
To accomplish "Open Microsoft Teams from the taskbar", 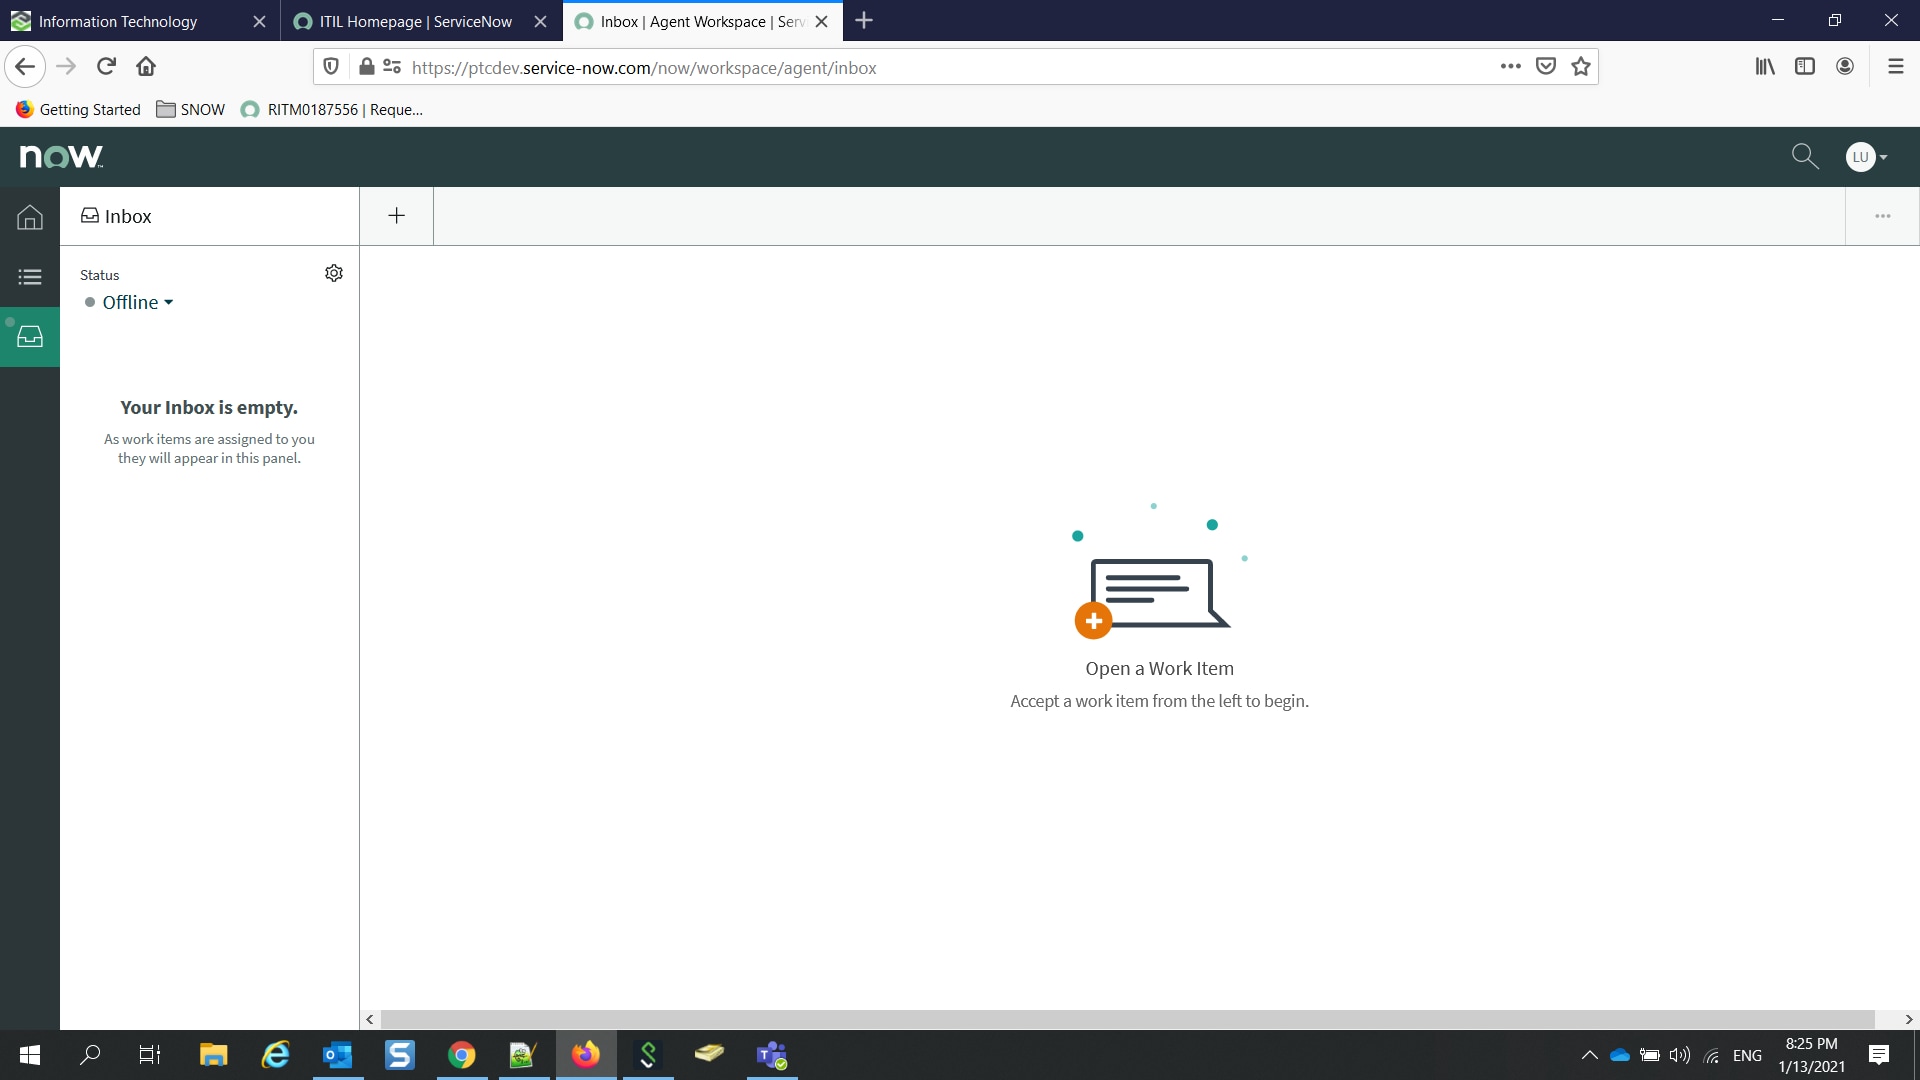I will (772, 1055).
